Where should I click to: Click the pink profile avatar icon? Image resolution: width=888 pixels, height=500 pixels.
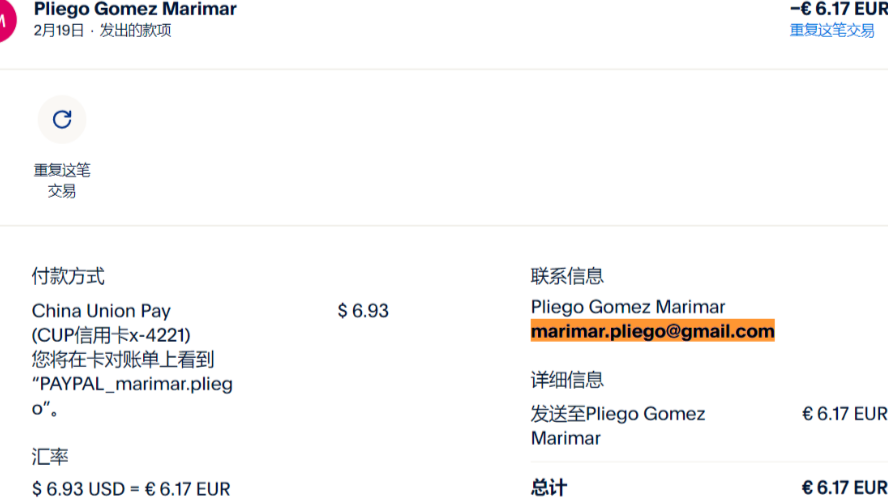point(5,18)
